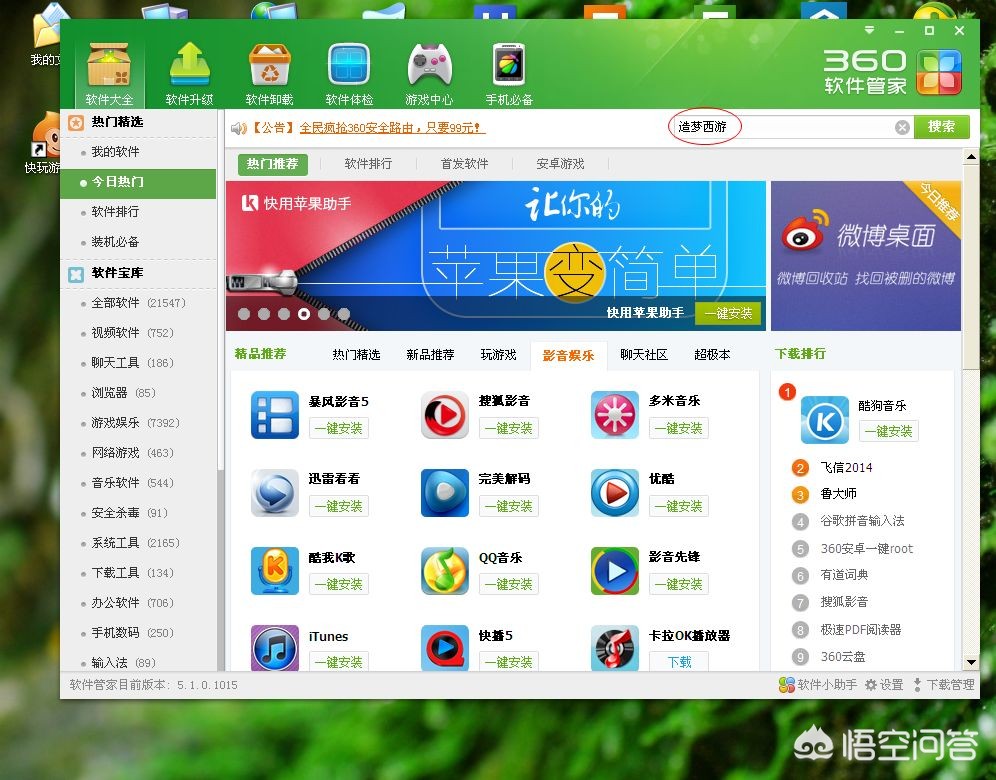Click the scrollbar up arrow in the main panel

(971, 156)
